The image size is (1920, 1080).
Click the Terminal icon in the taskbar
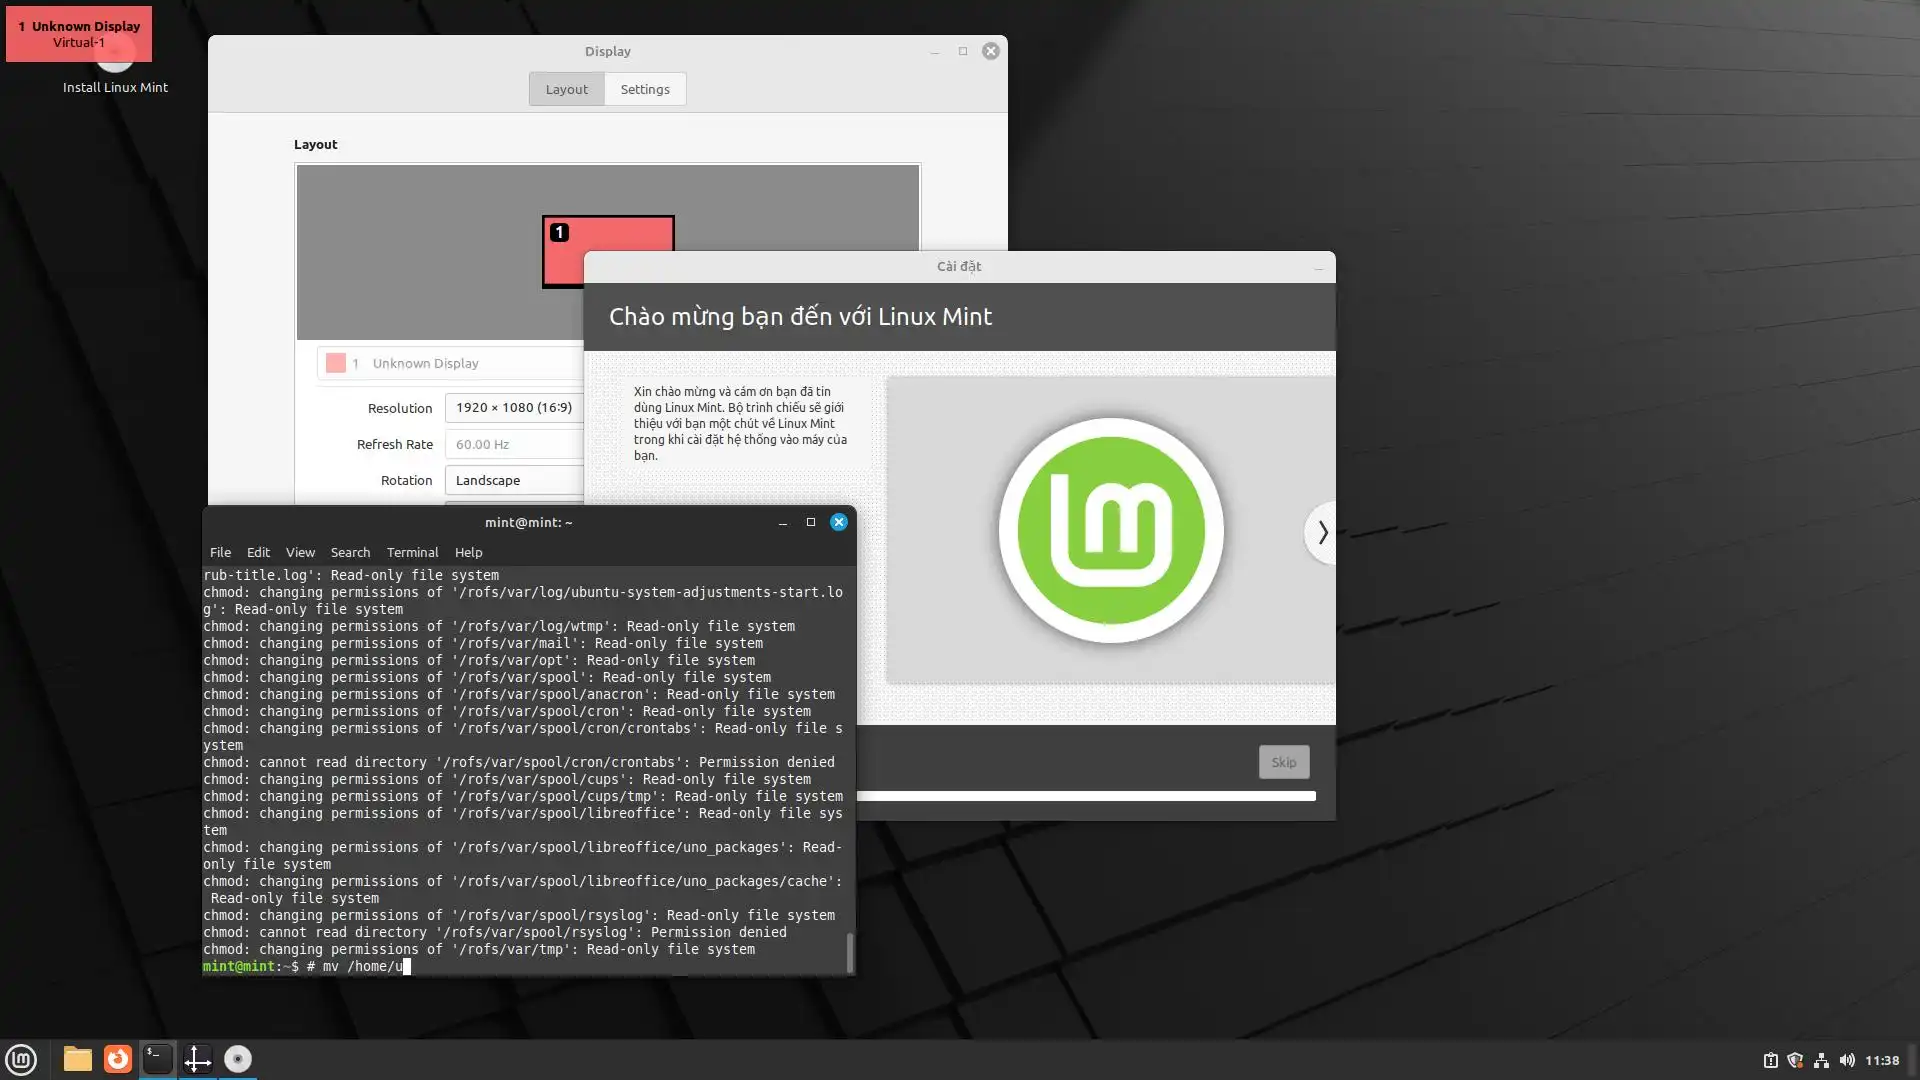pos(157,1059)
